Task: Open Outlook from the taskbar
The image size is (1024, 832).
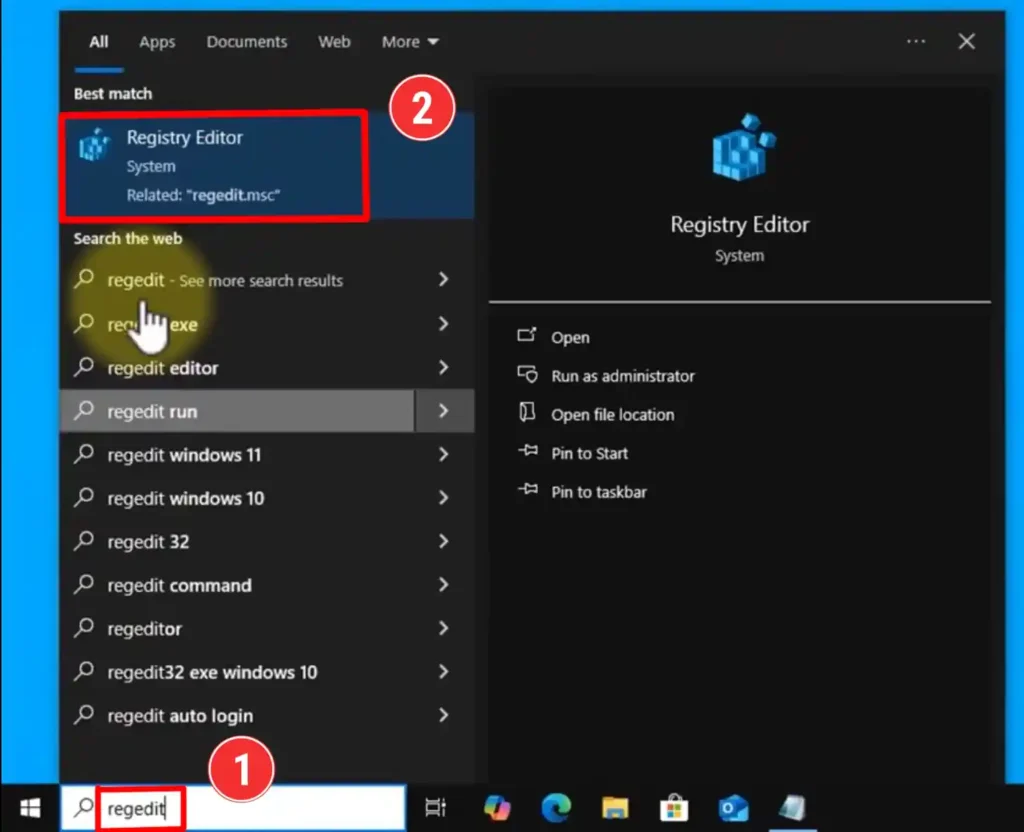Action: coord(731,808)
